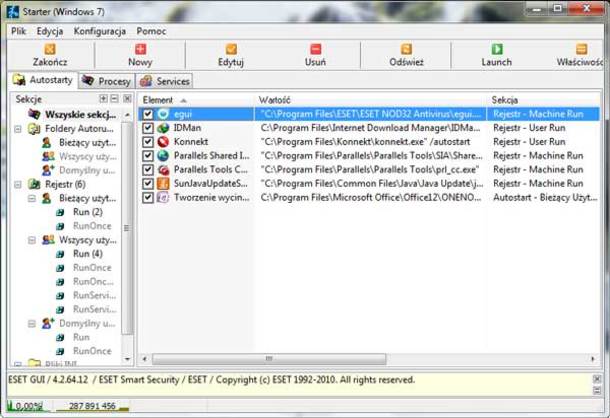610x418 pixels.
Task: Click the list scroll-left arrow
Action: [x=144, y=359]
